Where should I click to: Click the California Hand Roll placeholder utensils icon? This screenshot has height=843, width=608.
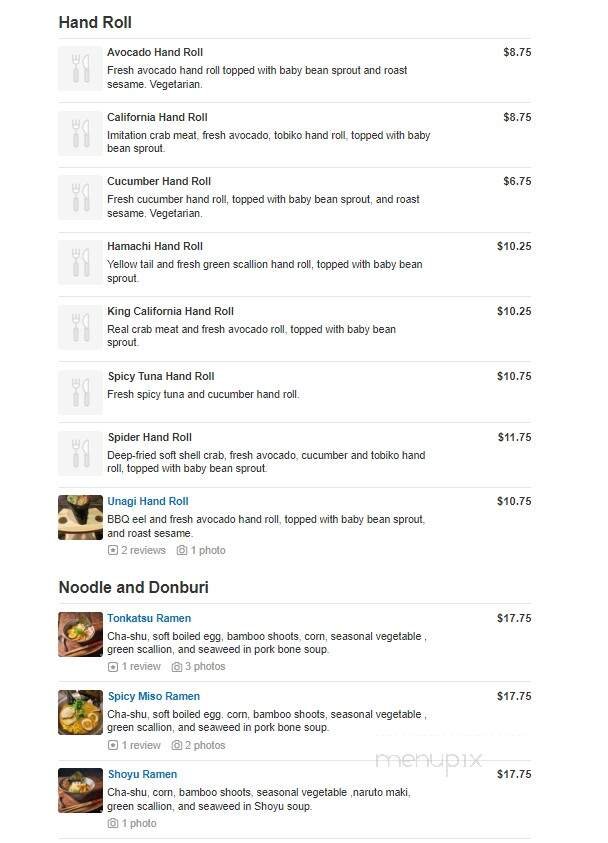click(x=80, y=133)
